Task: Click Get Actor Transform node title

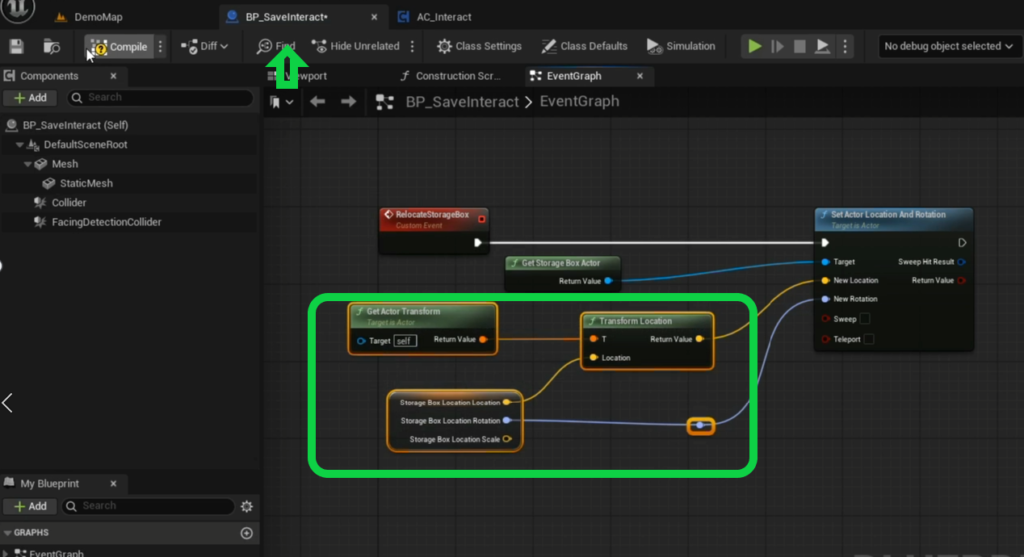Action: pos(403,311)
